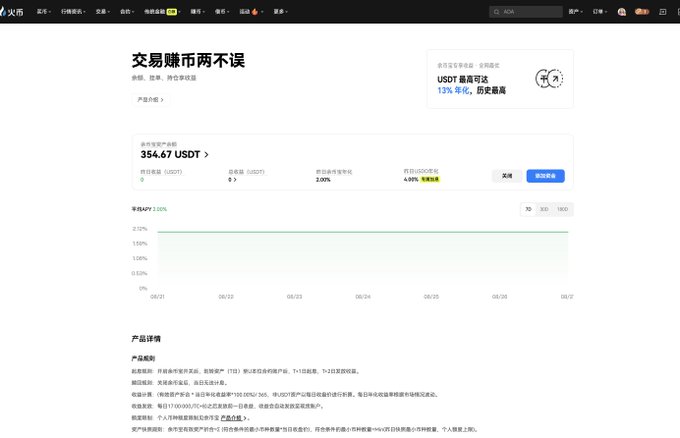Open the 行情资讯 navigation dropdown
The height and width of the screenshot is (438, 680).
73,12
